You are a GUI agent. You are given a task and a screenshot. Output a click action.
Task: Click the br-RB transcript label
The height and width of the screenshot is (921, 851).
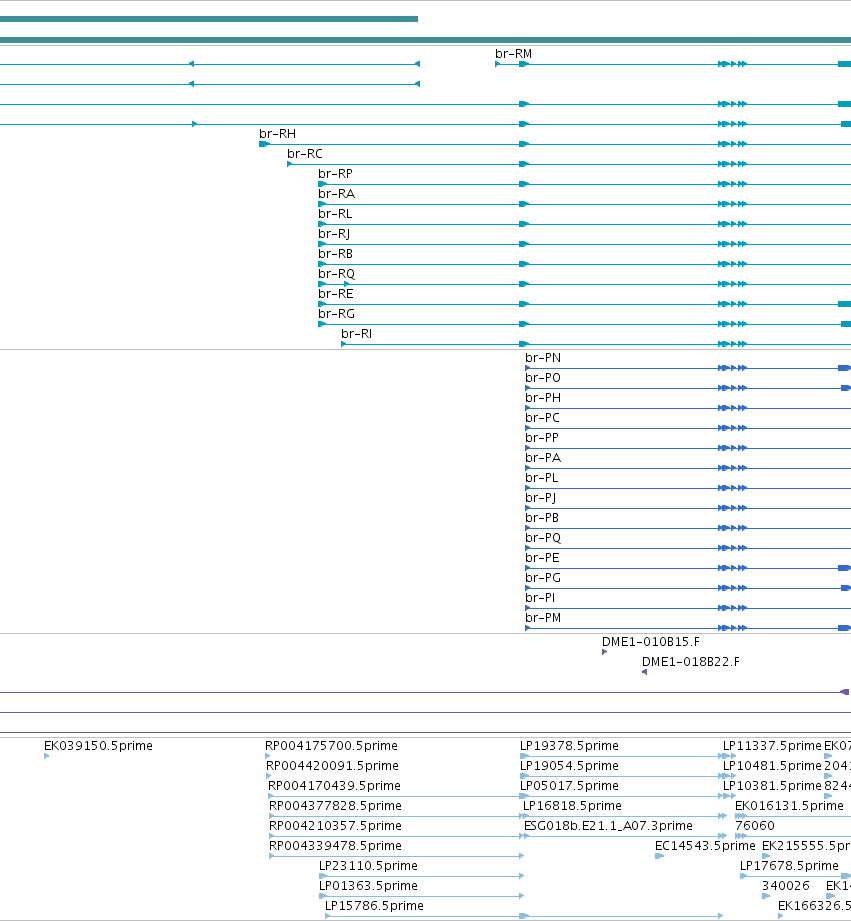(x=335, y=254)
